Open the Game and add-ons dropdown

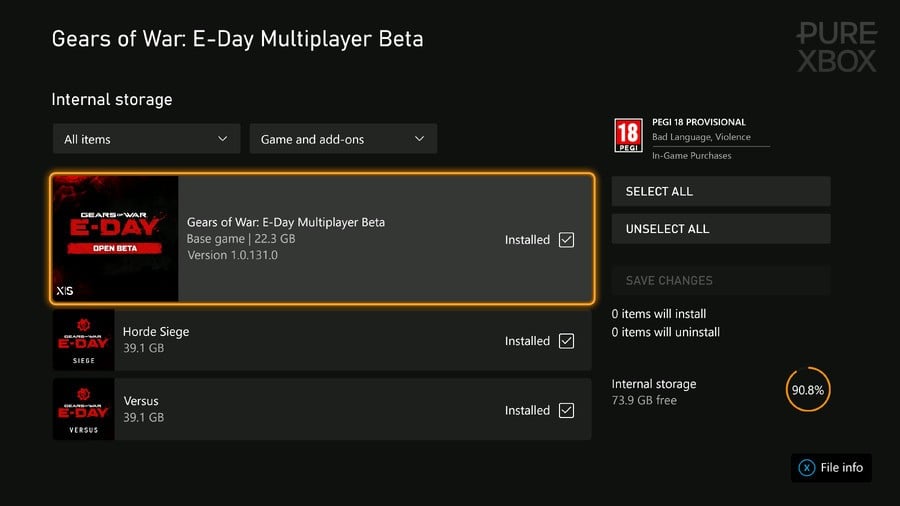[343, 139]
